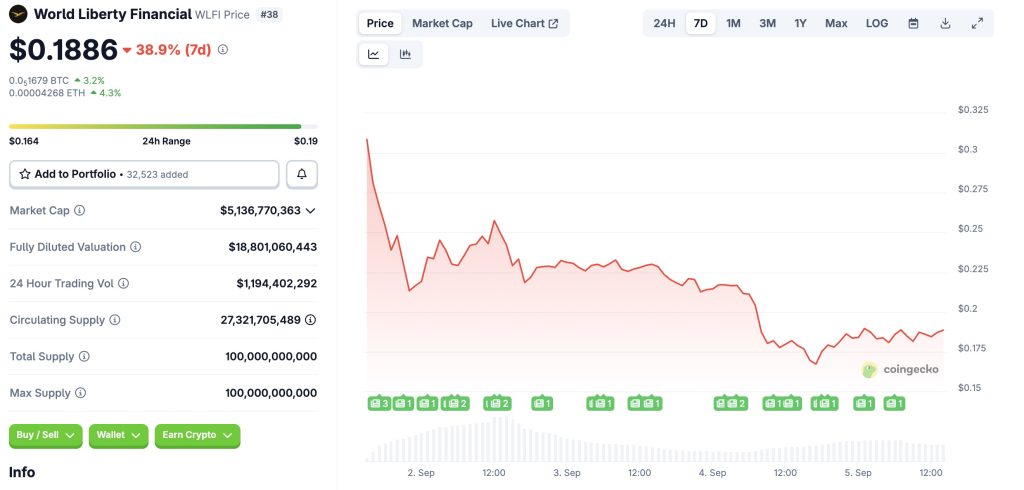Click the line chart view icon

pyautogui.click(x=374, y=54)
